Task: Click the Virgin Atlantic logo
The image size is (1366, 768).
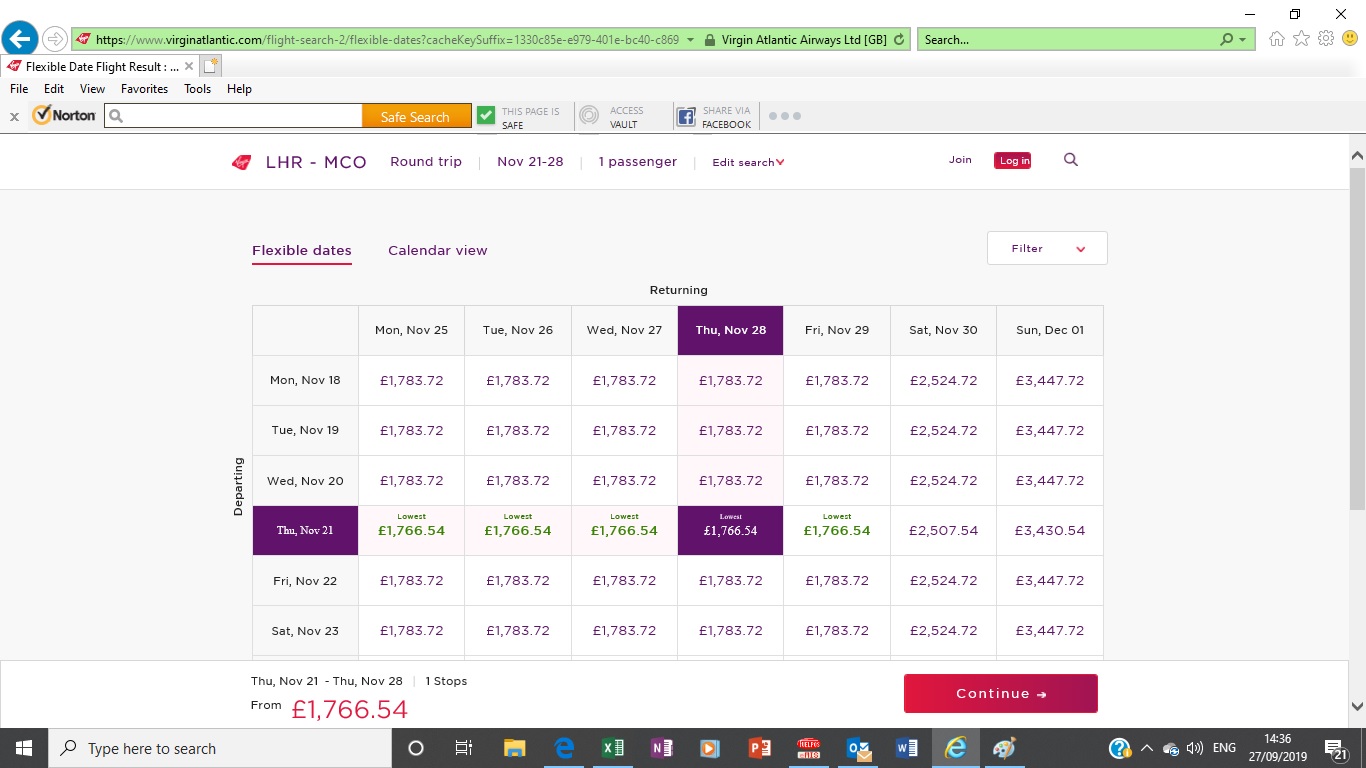Action: [x=241, y=162]
